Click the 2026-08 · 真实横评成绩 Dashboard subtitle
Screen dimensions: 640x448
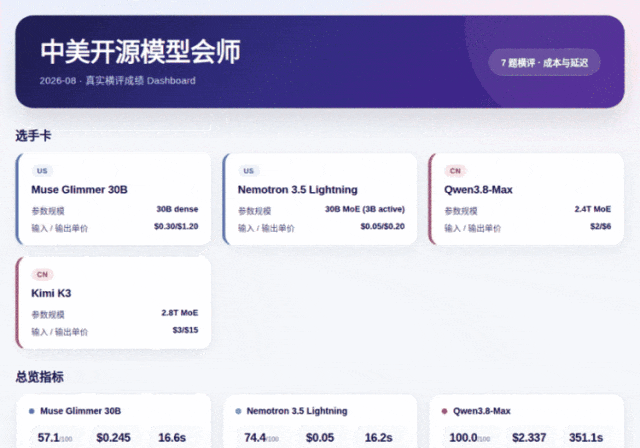tap(118, 80)
